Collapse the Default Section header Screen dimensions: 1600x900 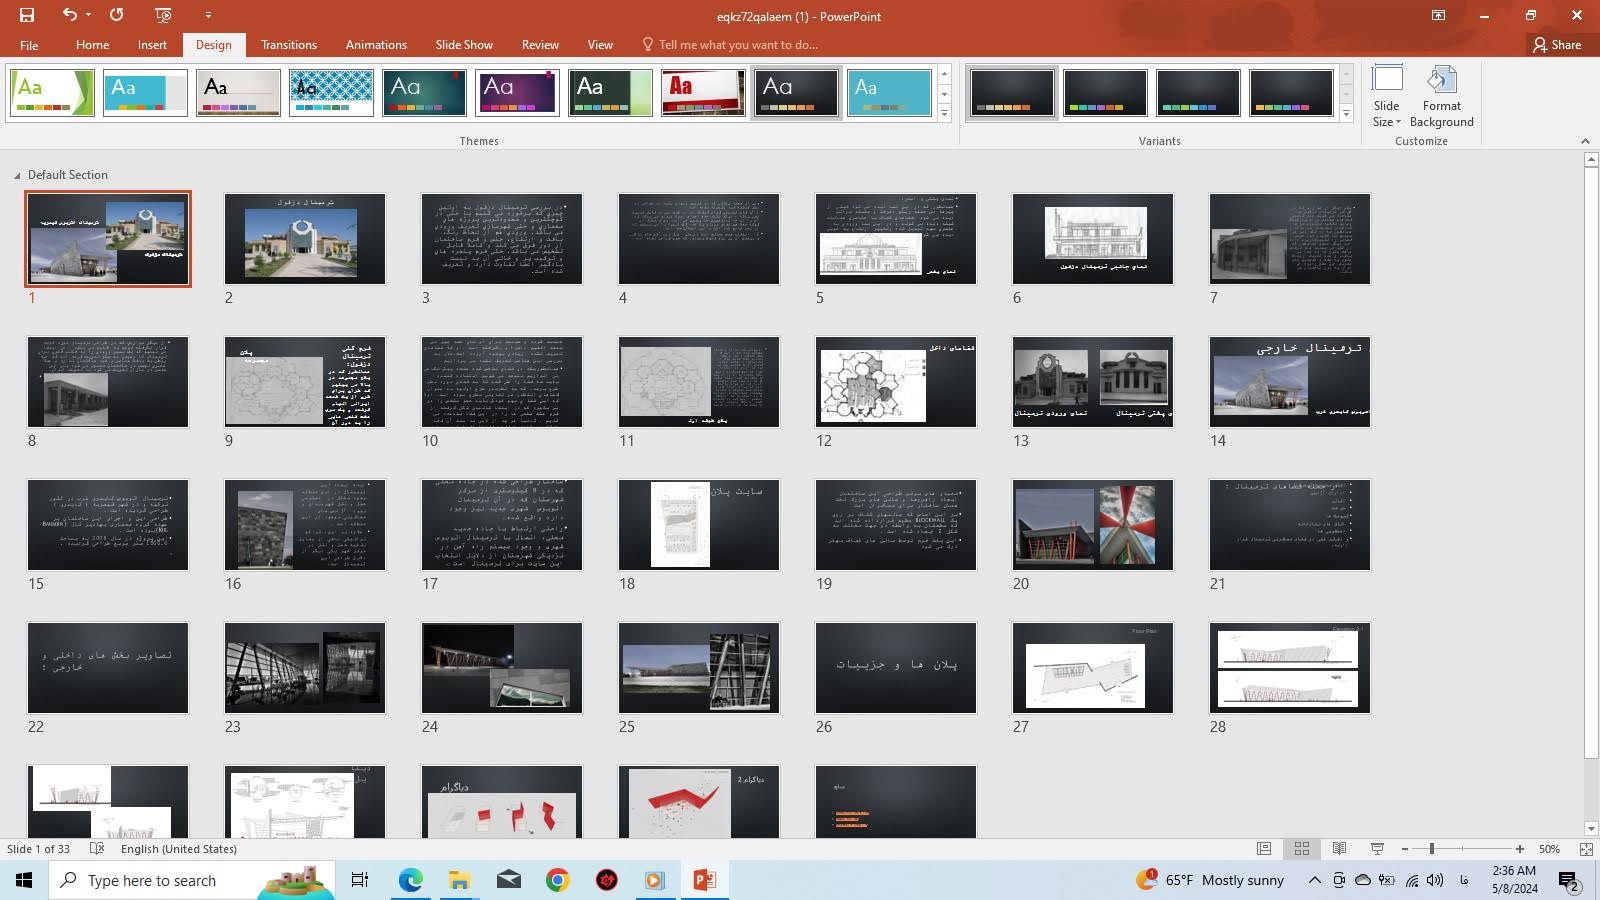(x=17, y=175)
